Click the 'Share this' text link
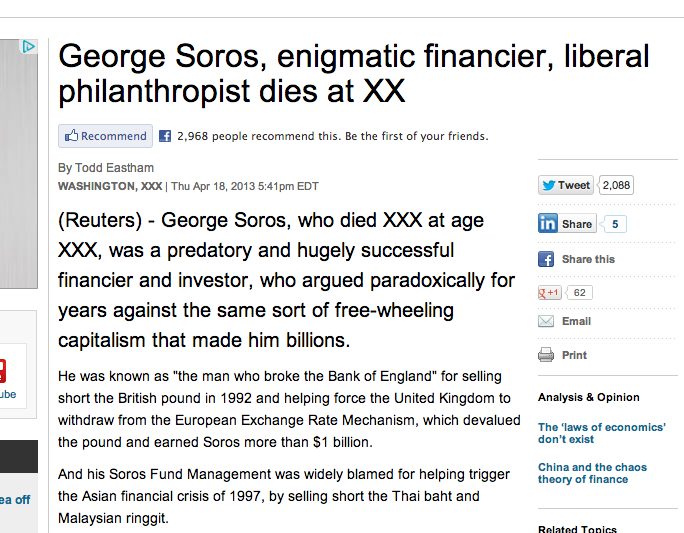Screen dimensions: 684x533 coord(588,259)
